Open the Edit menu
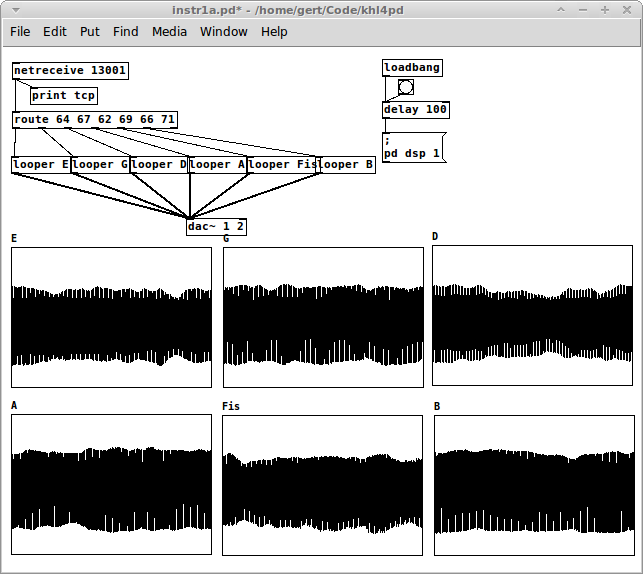The image size is (643, 574). (x=55, y=31)
